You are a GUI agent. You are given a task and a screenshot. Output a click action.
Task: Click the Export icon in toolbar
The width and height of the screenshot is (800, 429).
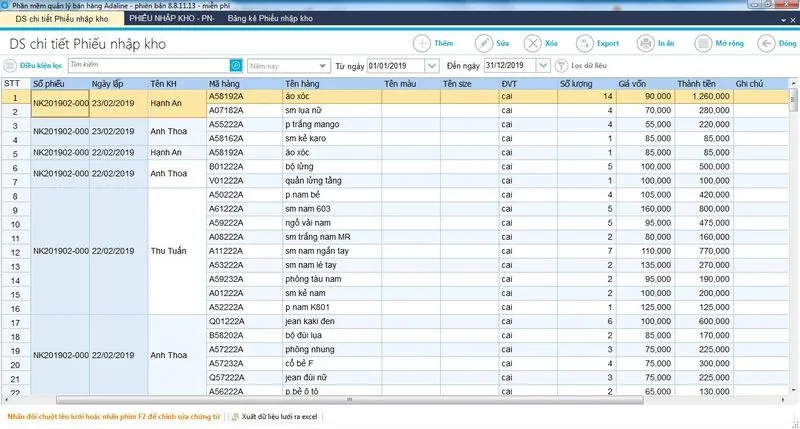[586, 44]
